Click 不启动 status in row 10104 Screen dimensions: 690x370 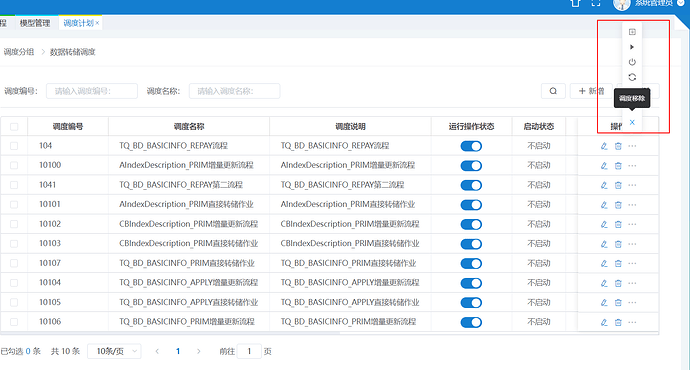tap(539, 283)
